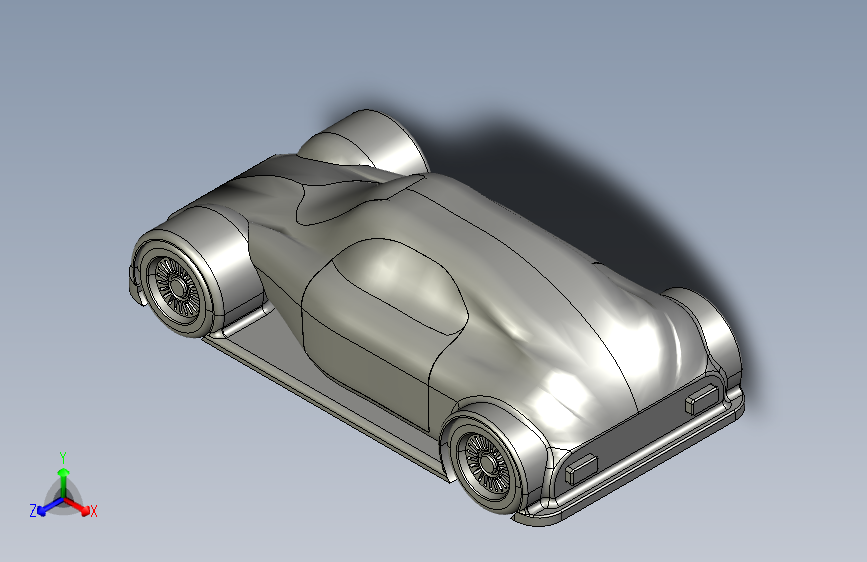The width and height of the screenshot is (867, 562).
Task: Select the right rectangular tail light
Action: (x=702, y=398)
